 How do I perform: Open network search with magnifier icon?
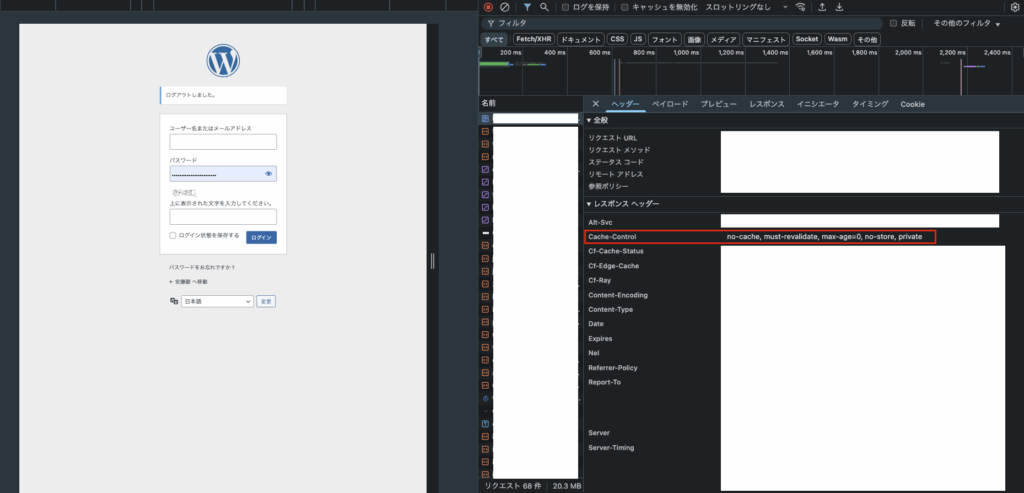click(544, 7)
